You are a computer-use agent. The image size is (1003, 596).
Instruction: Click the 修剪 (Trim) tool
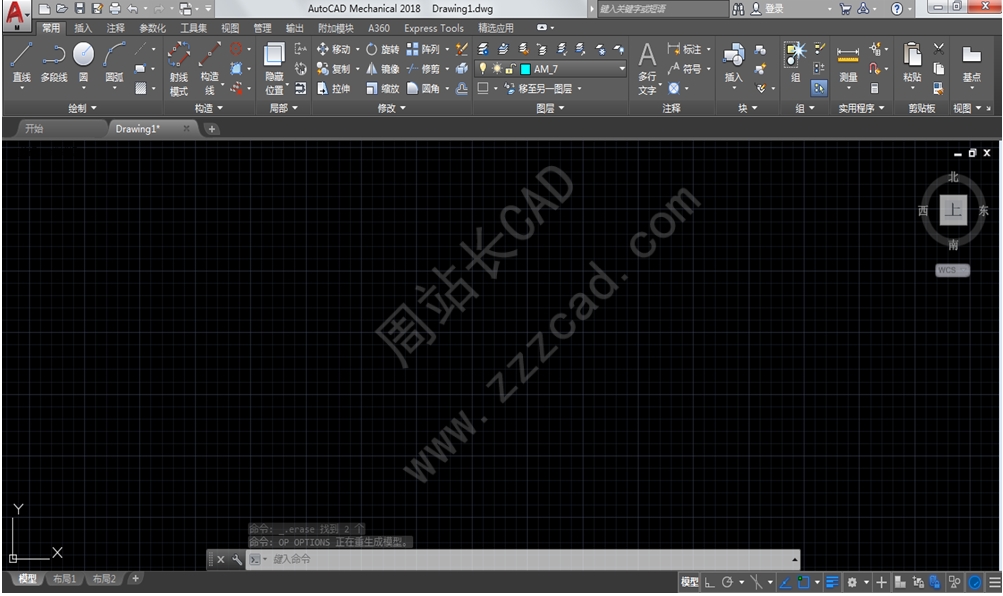[x=423, y=69]
